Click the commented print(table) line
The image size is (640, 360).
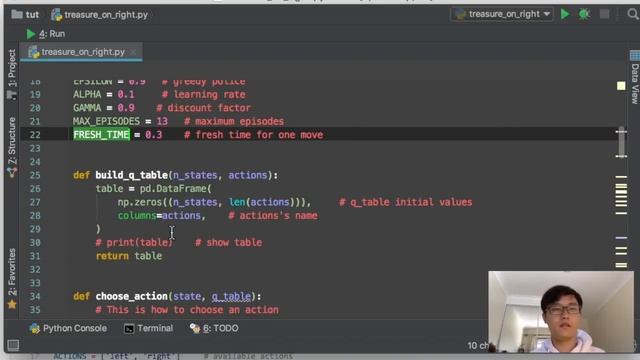(134, 242)
